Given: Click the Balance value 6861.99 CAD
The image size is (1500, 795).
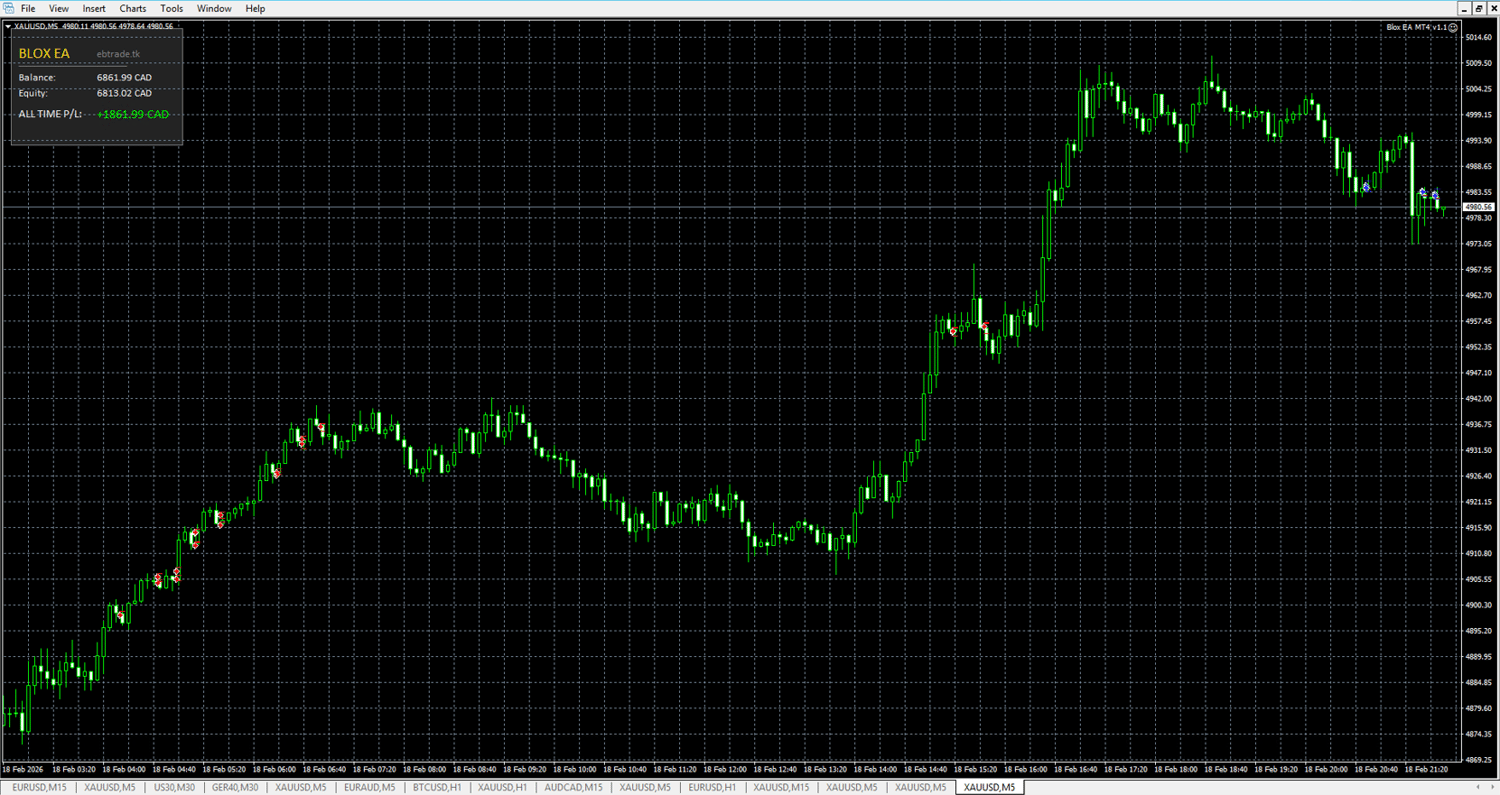Looking at the screenshot, I should pyautogui.click(x=124, y=77).
